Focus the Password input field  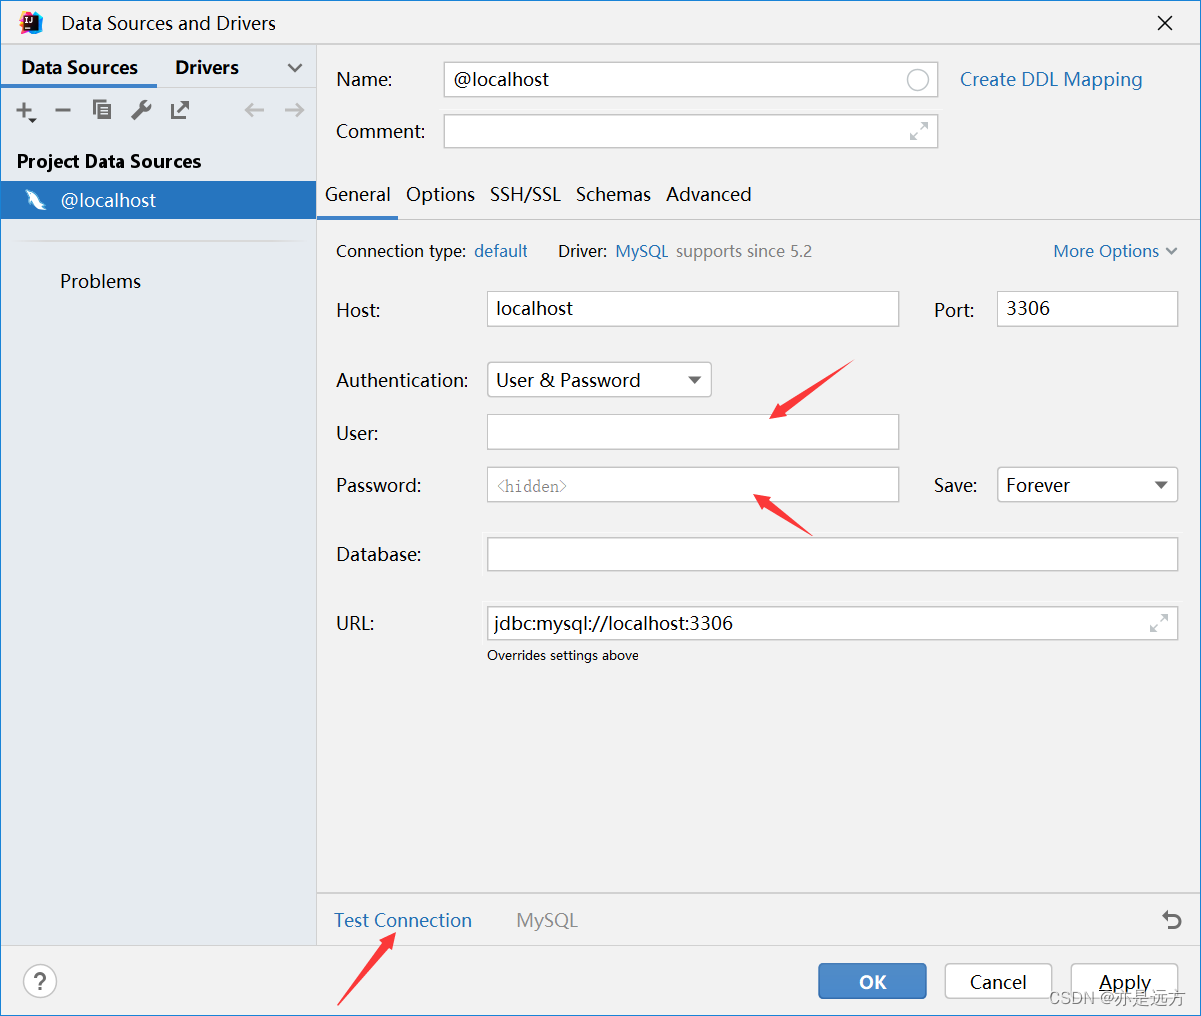click(693, 485)
